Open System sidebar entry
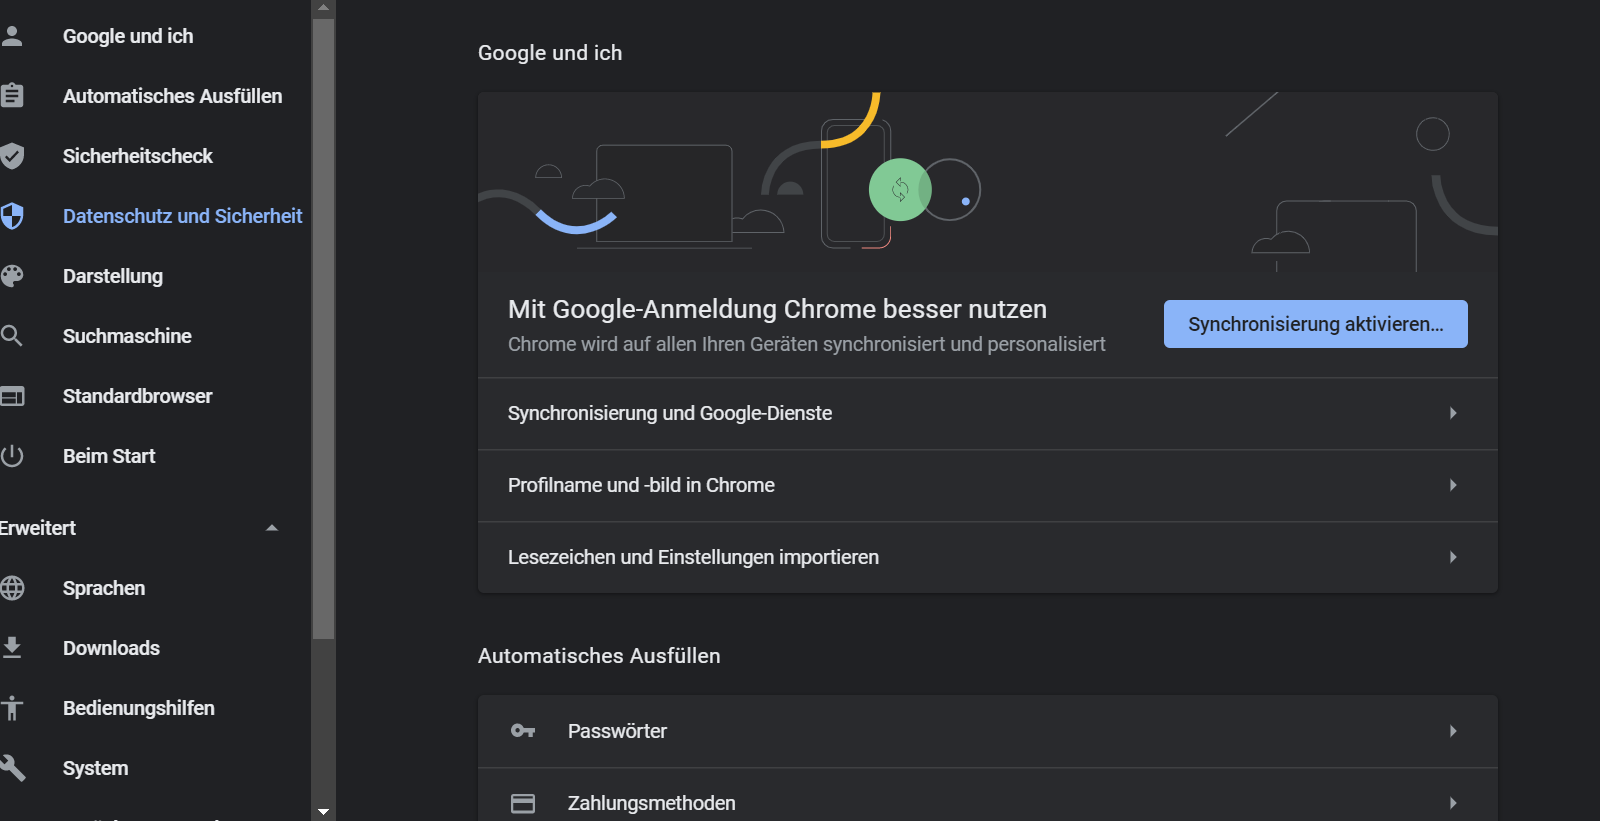 pyautogui.click(x=96, y=768)
